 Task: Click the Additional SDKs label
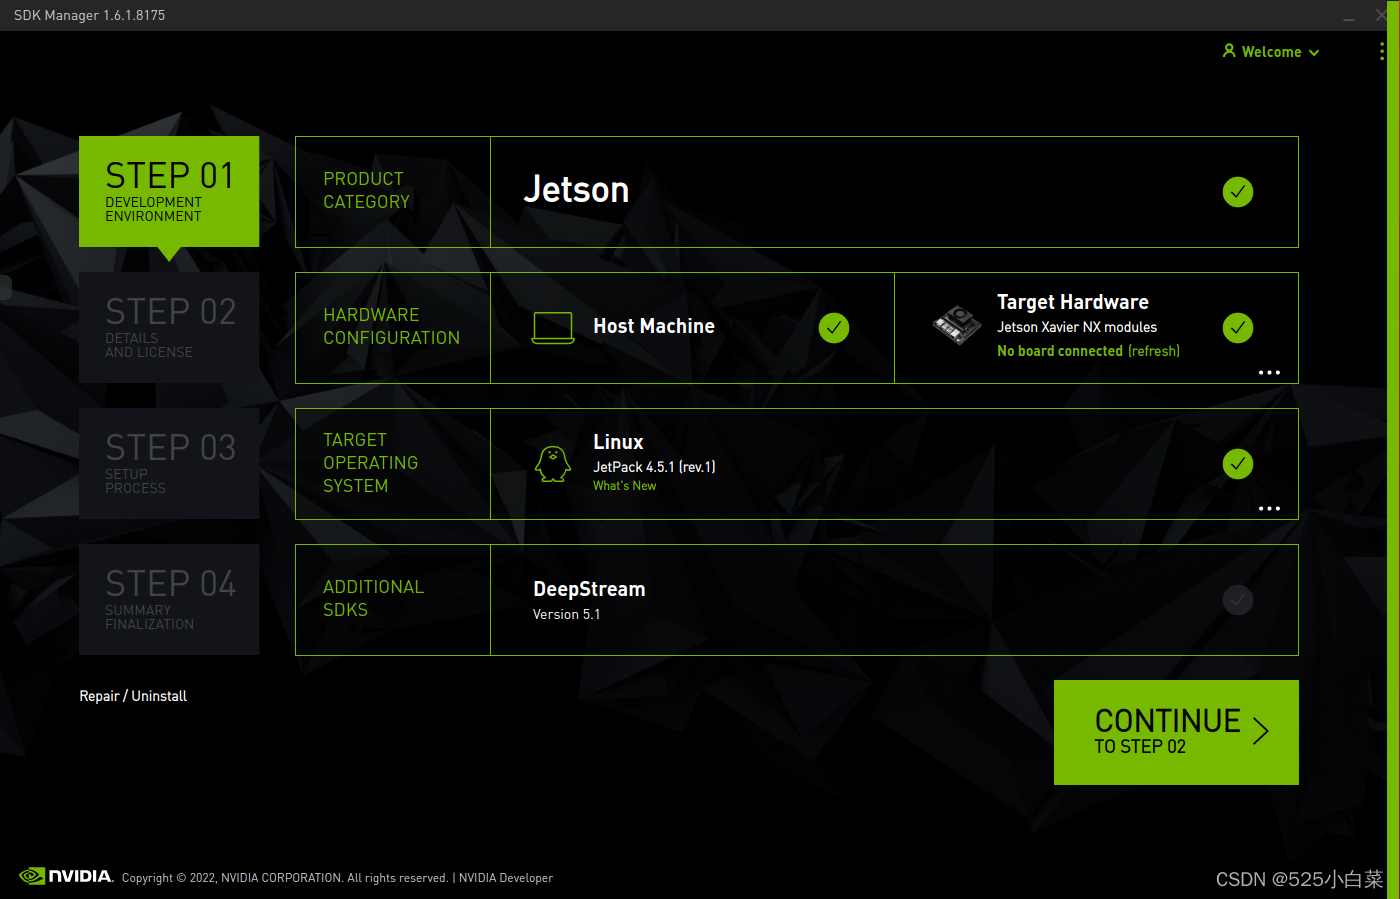(373, 598)
